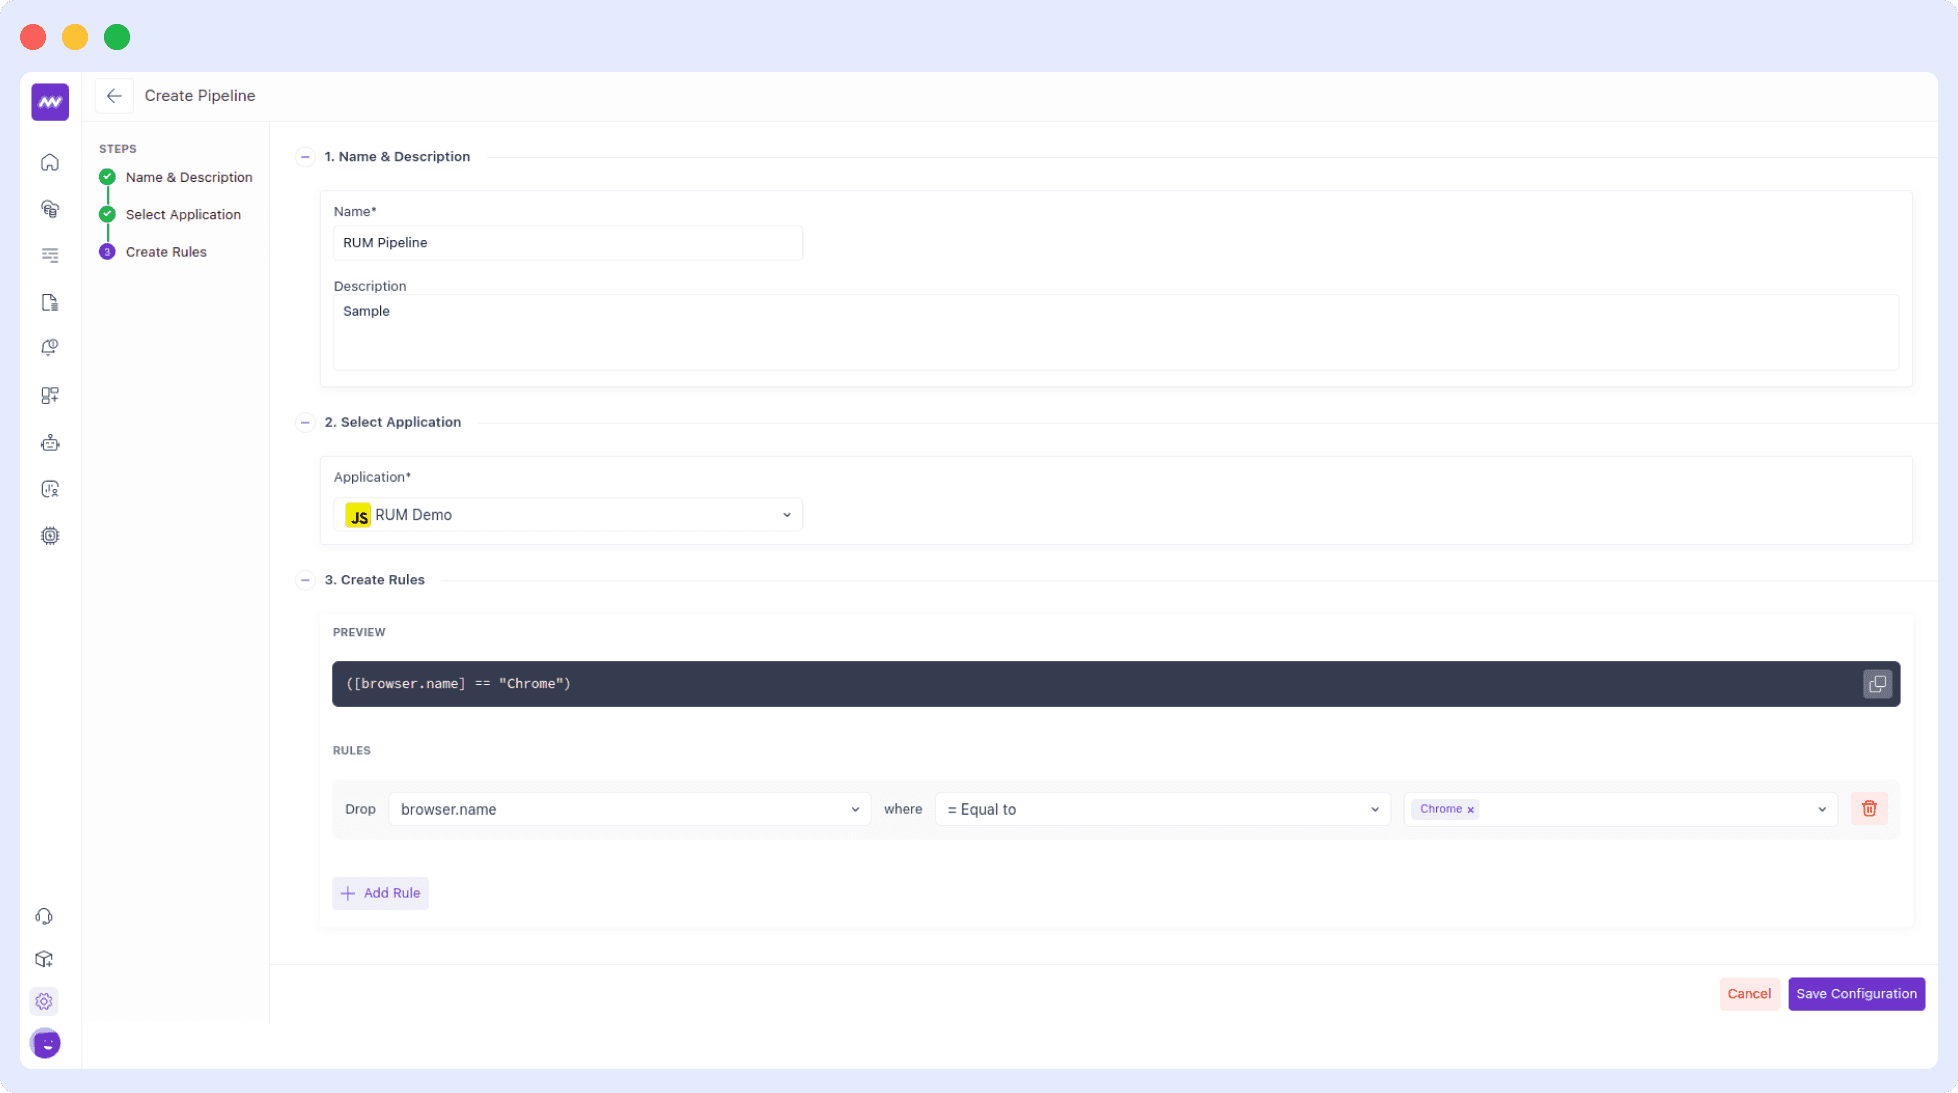The width and height of the screenshot is (1958, 1093).
Task: Click the support headset icon
Action: click(44, 916)
